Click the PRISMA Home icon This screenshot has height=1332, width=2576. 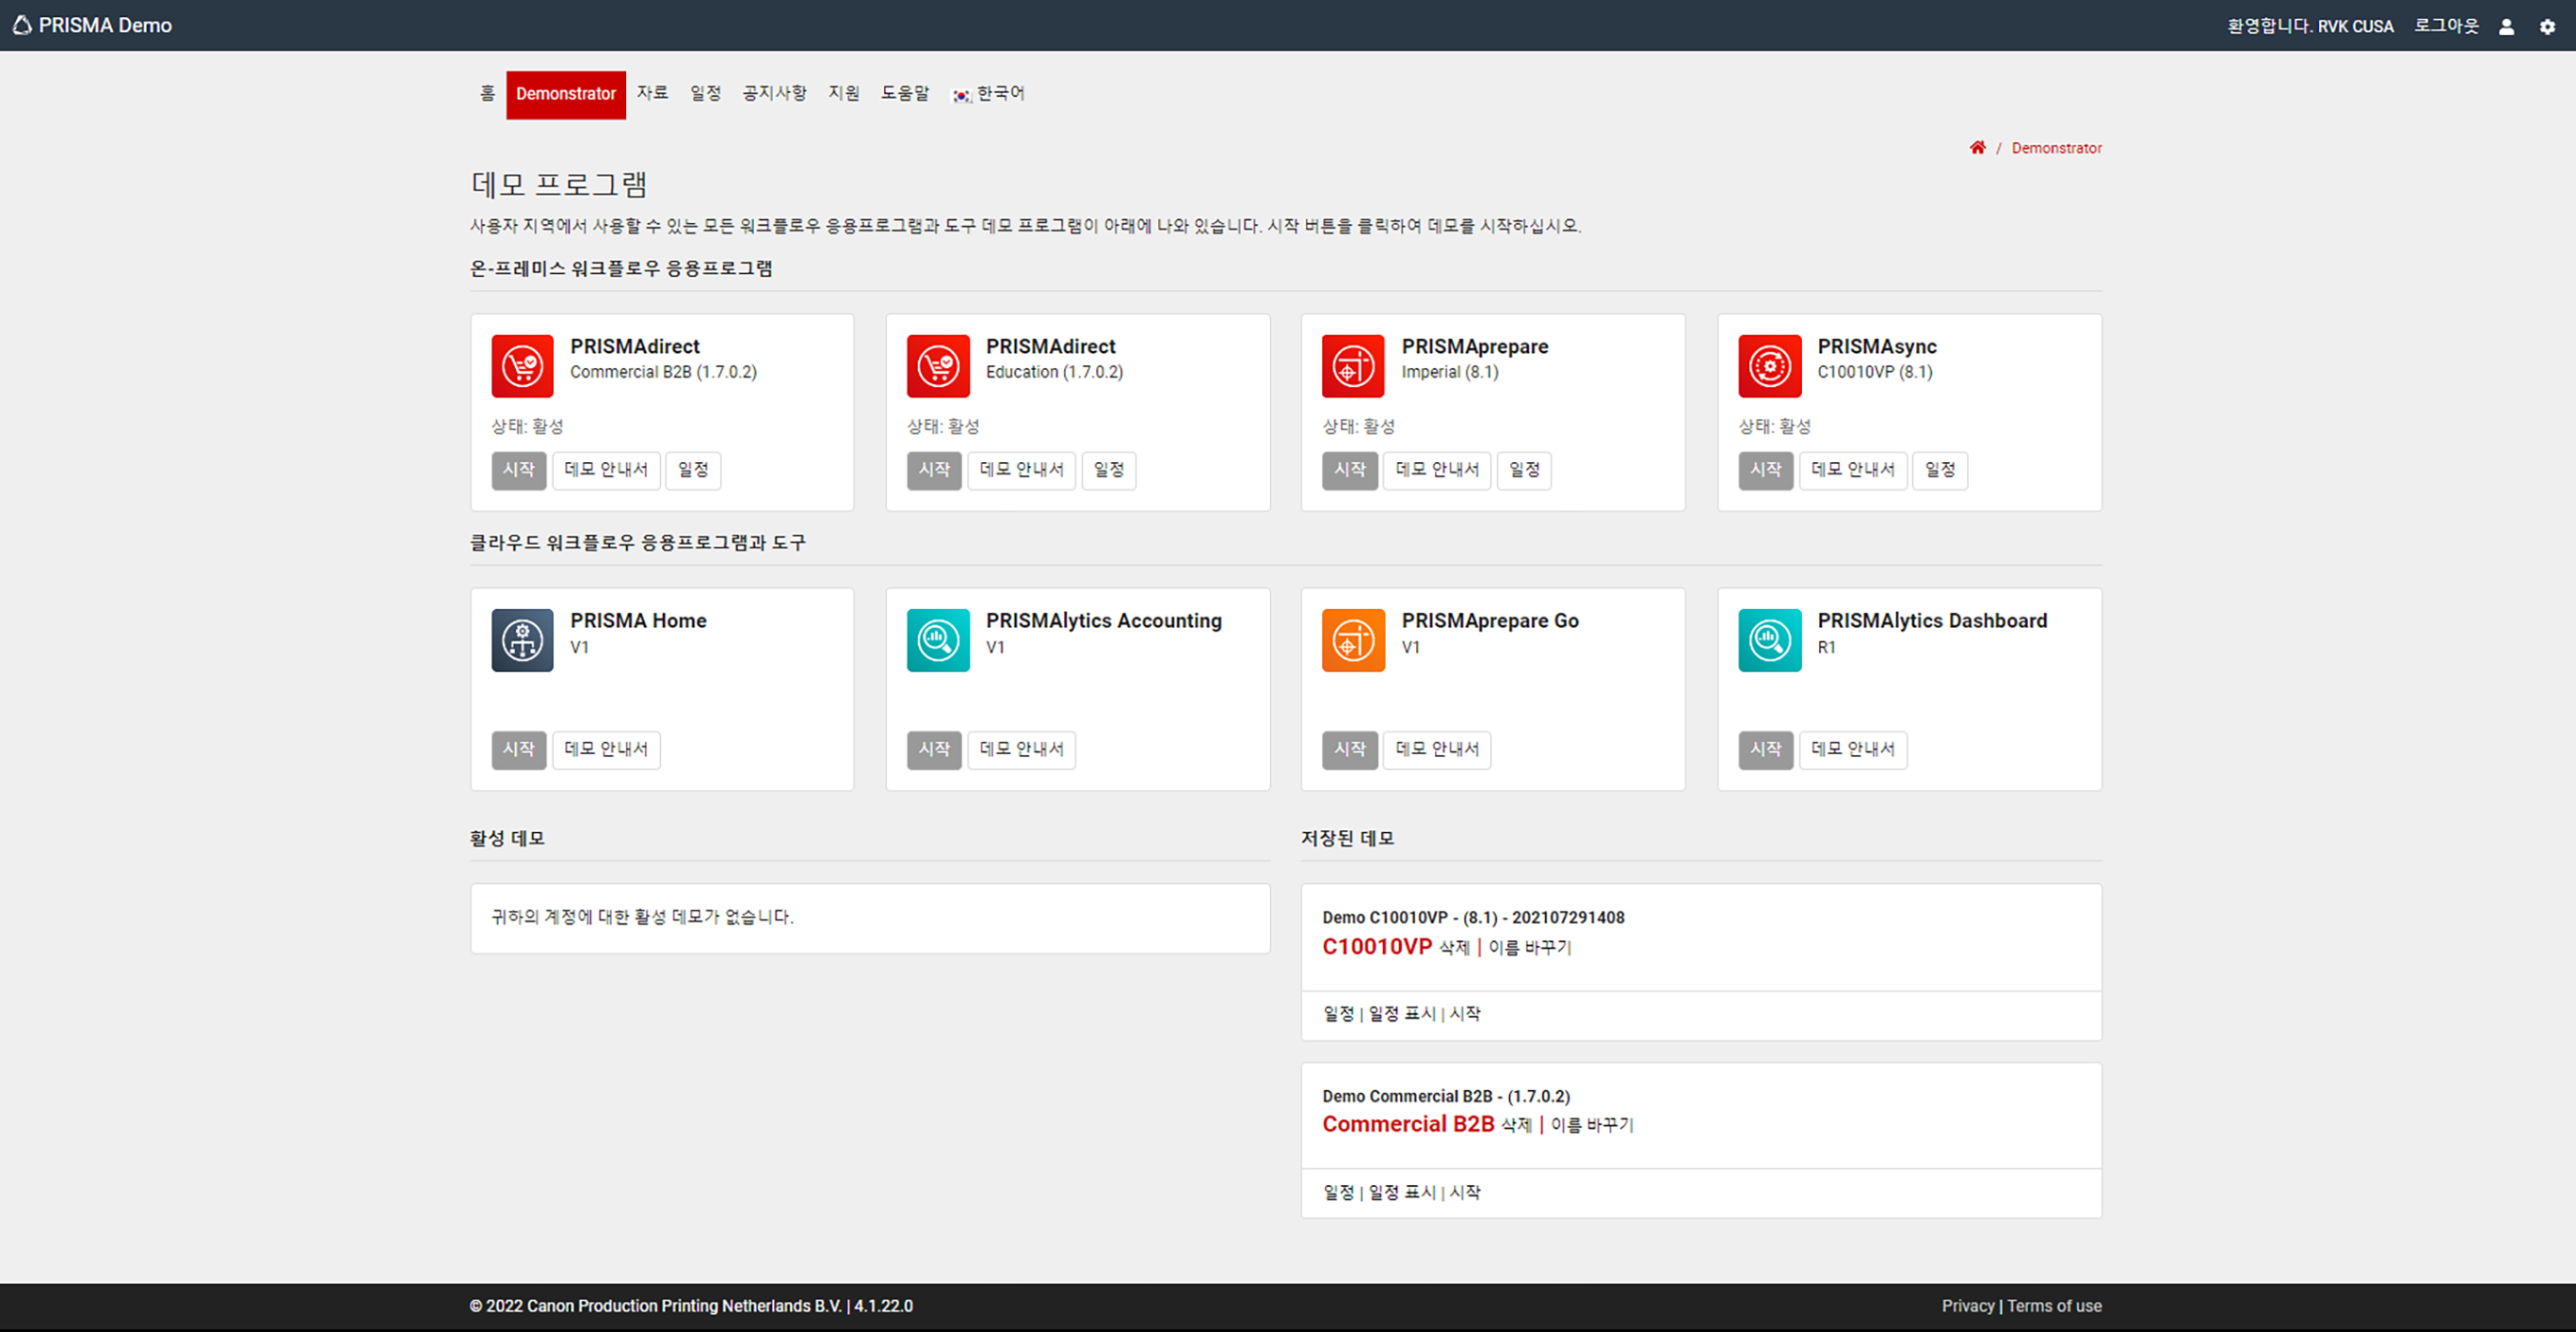click(x=522, y=640)
